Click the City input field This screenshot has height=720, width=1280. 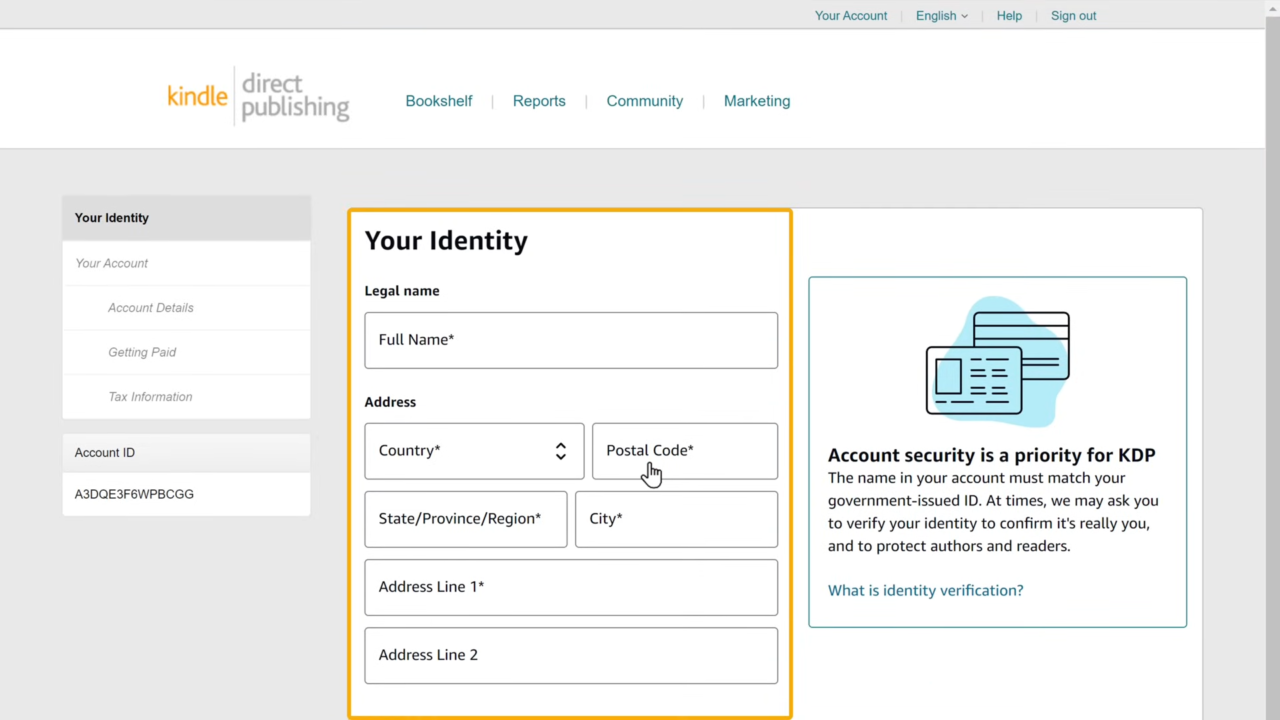(676, 519)
